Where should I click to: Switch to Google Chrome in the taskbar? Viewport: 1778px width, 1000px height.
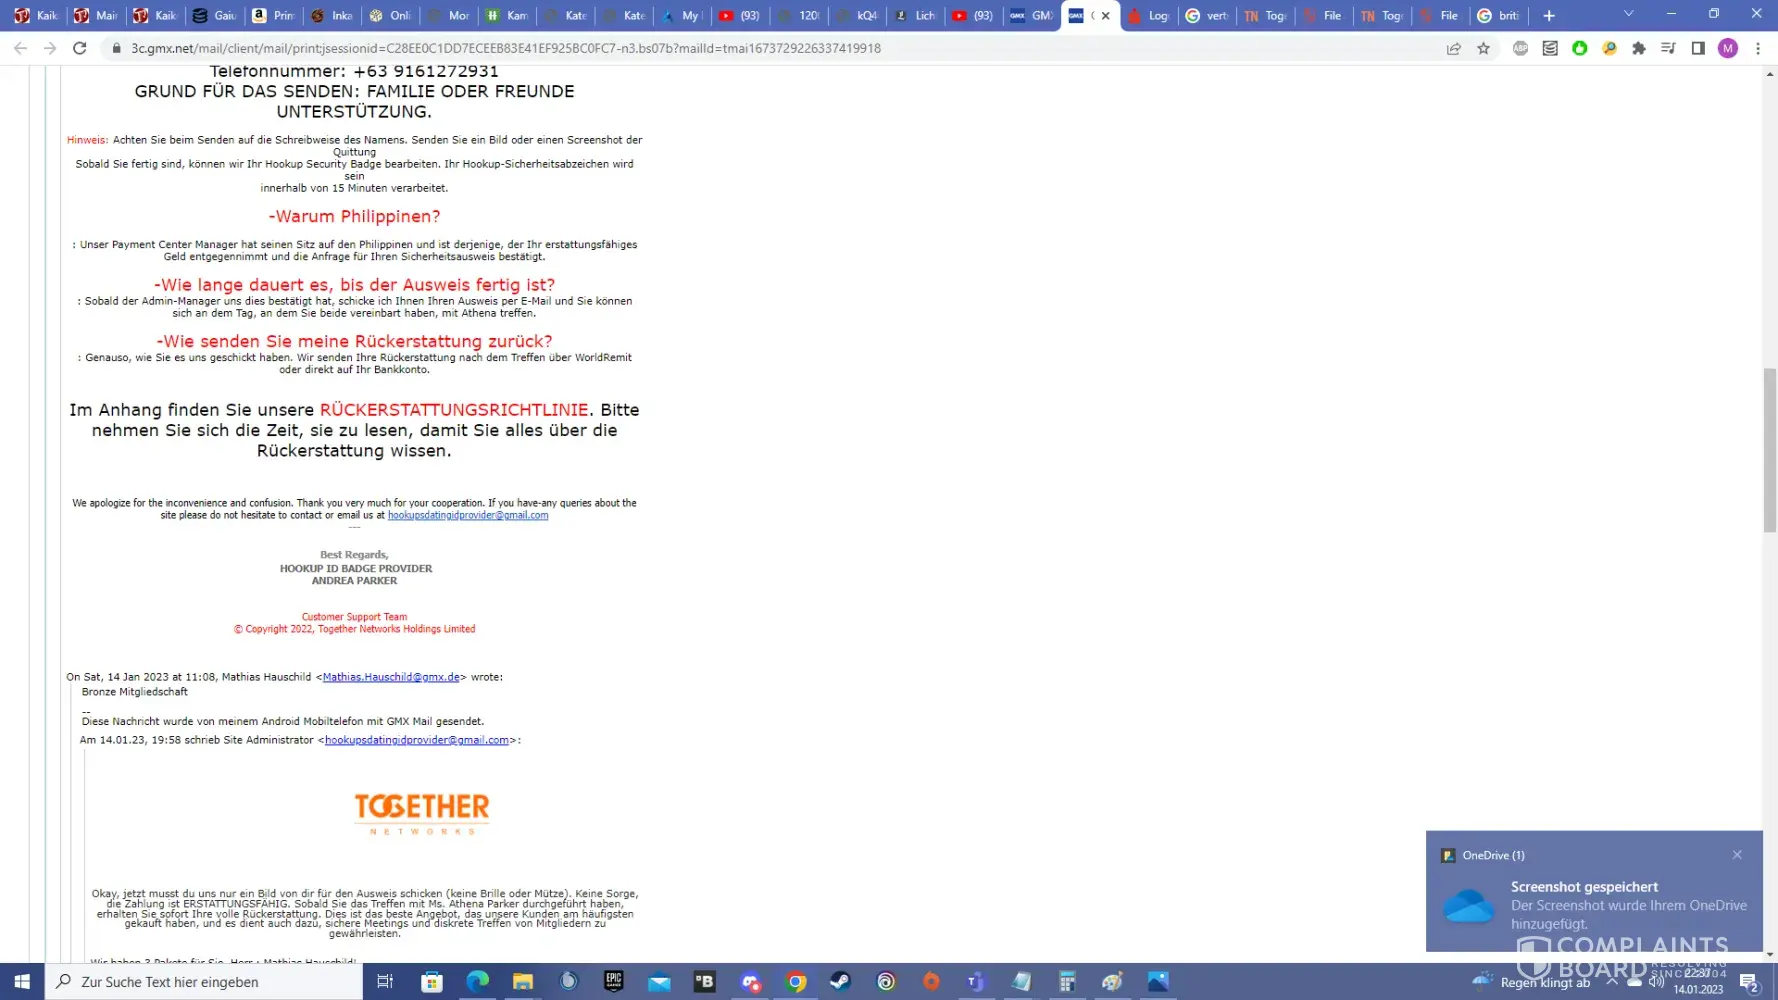pos(796,982)
